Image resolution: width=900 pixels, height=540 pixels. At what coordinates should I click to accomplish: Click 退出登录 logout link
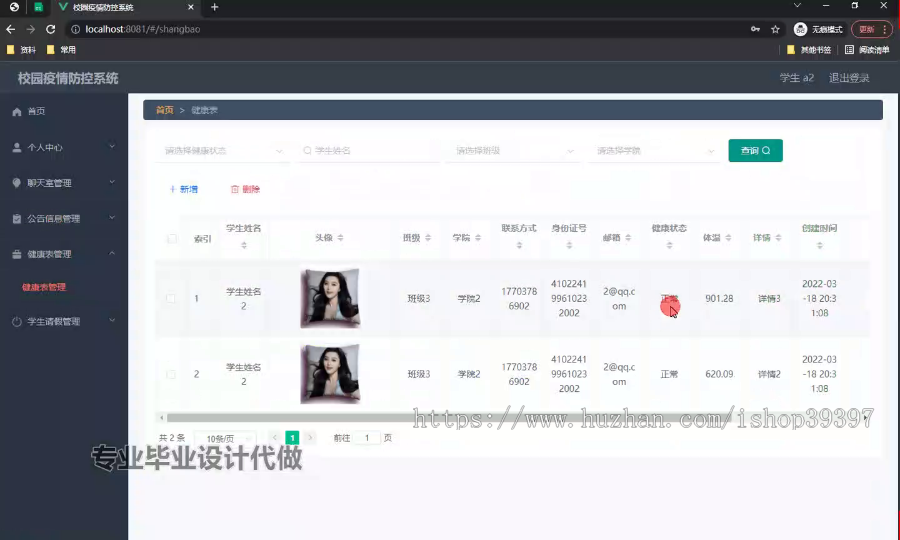(x=849, y=78)
